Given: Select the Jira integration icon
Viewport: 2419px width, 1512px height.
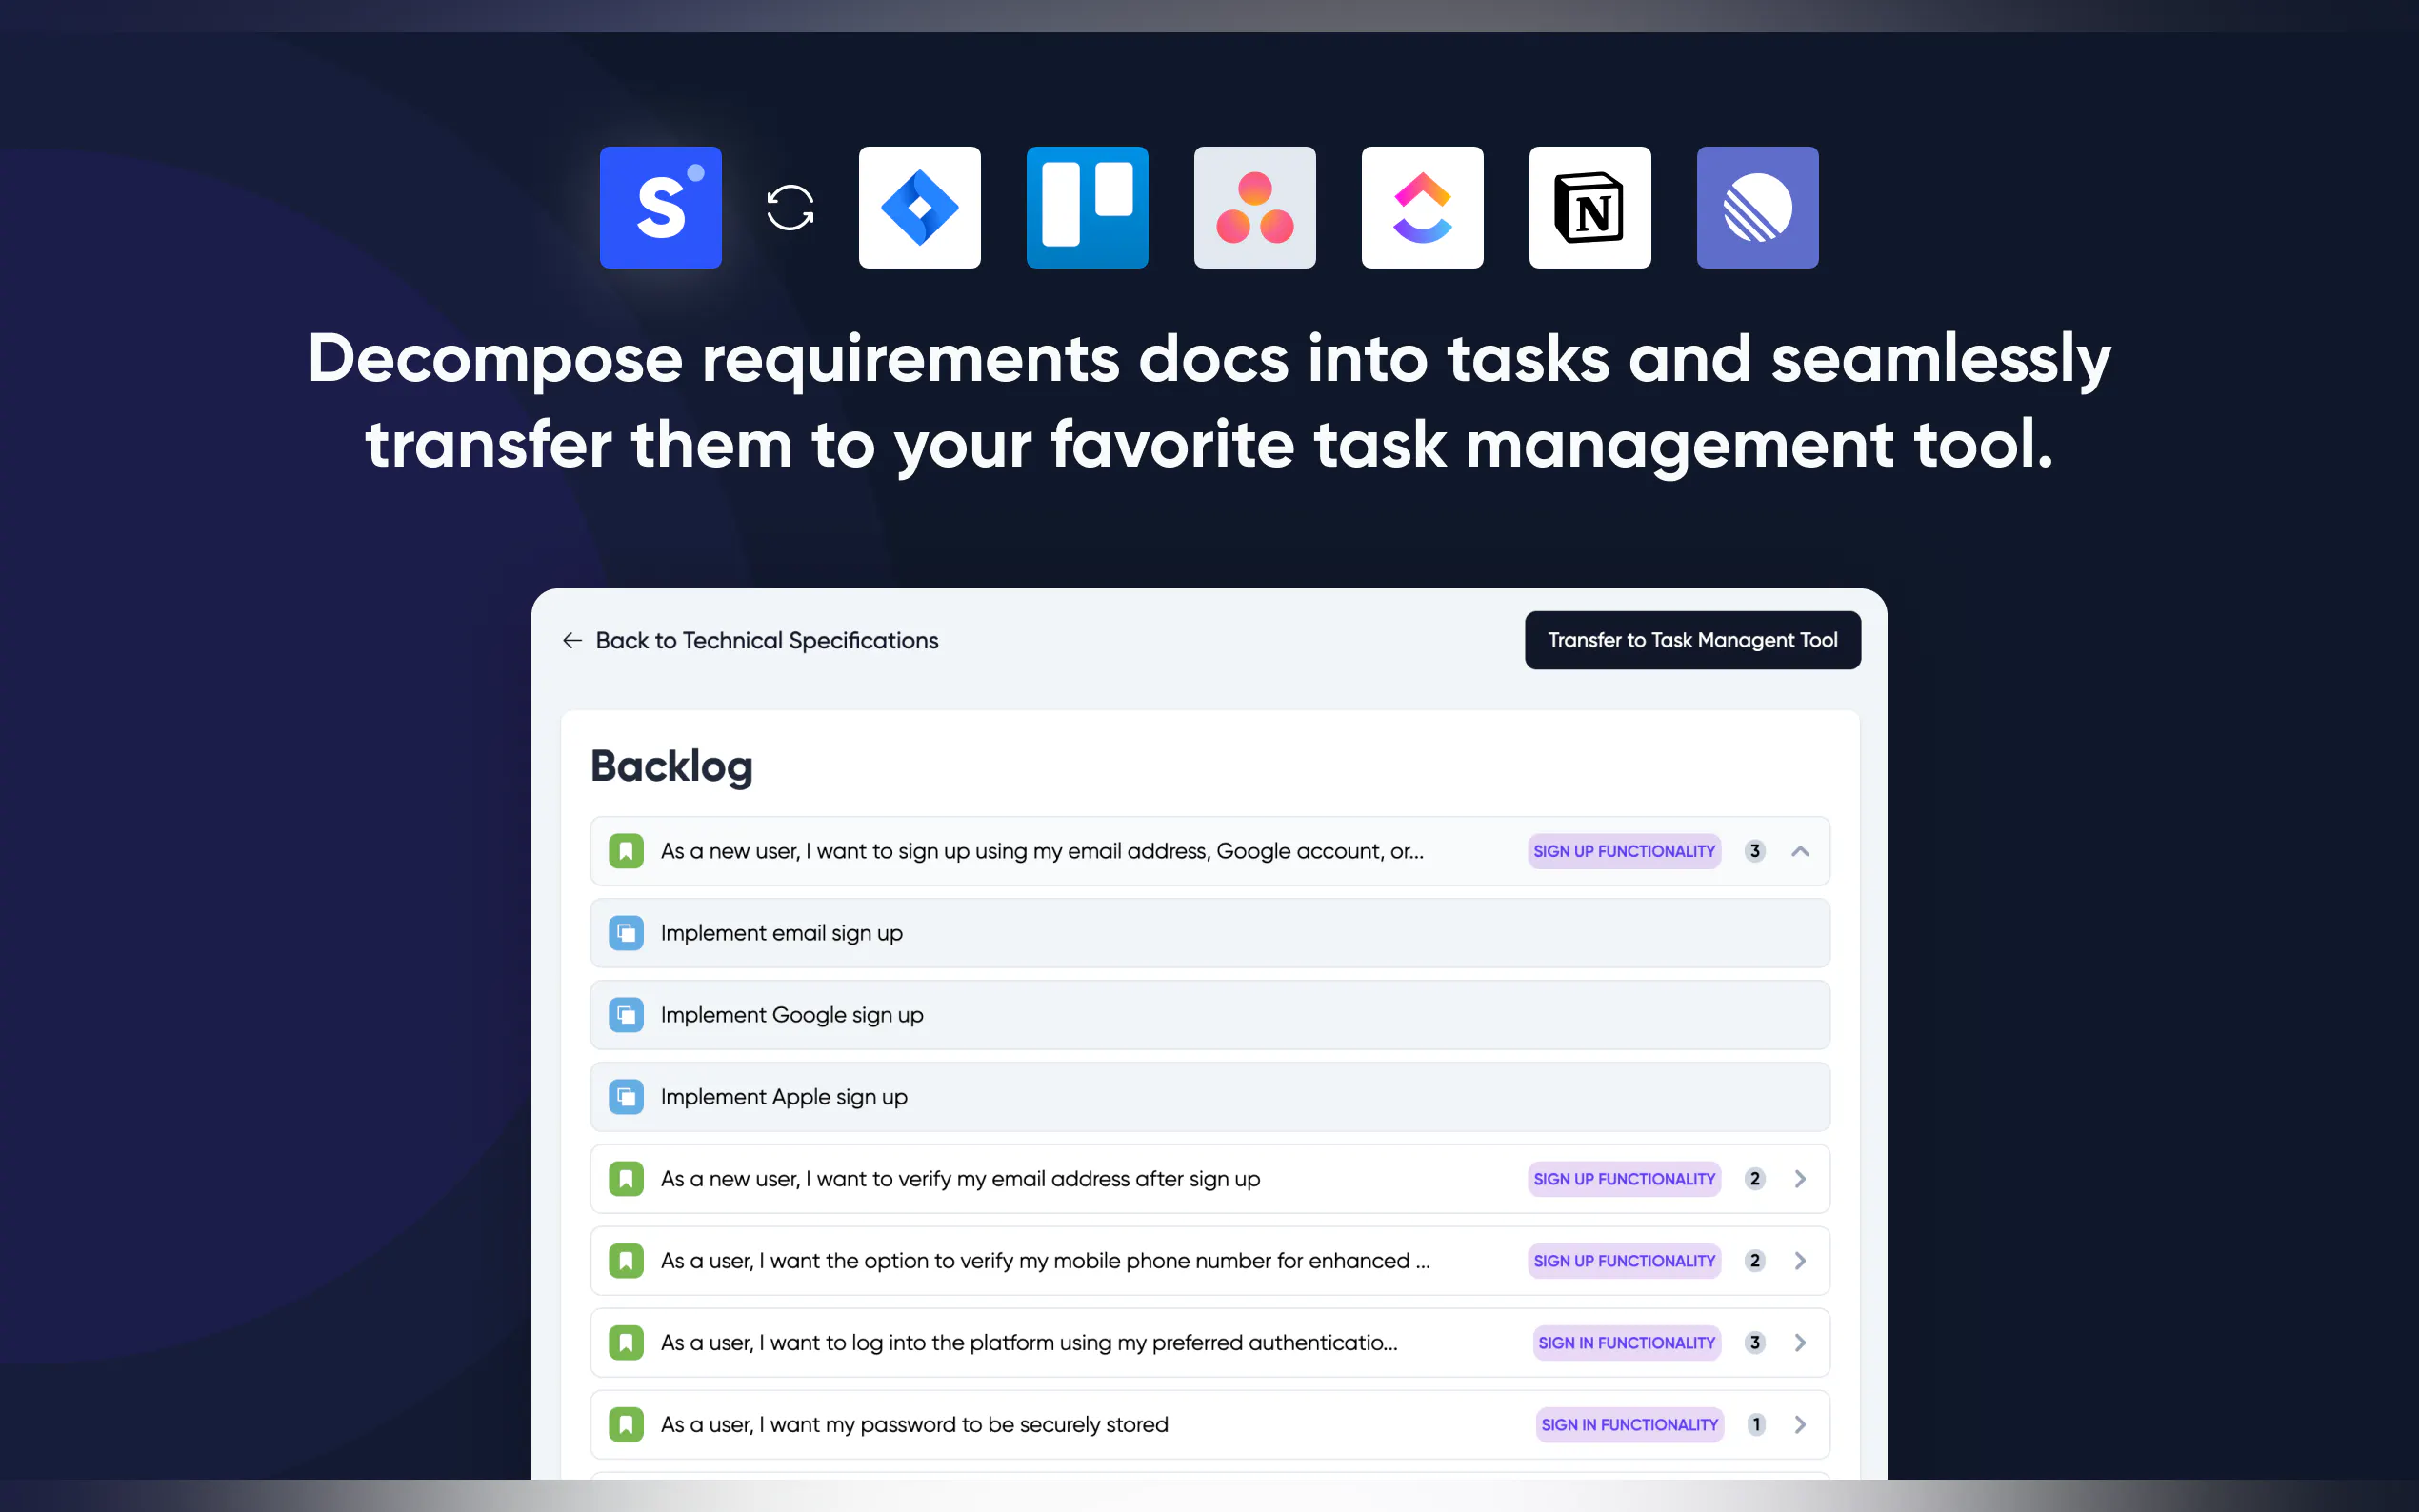Looking at the screenshot, I should coord(919,207).
